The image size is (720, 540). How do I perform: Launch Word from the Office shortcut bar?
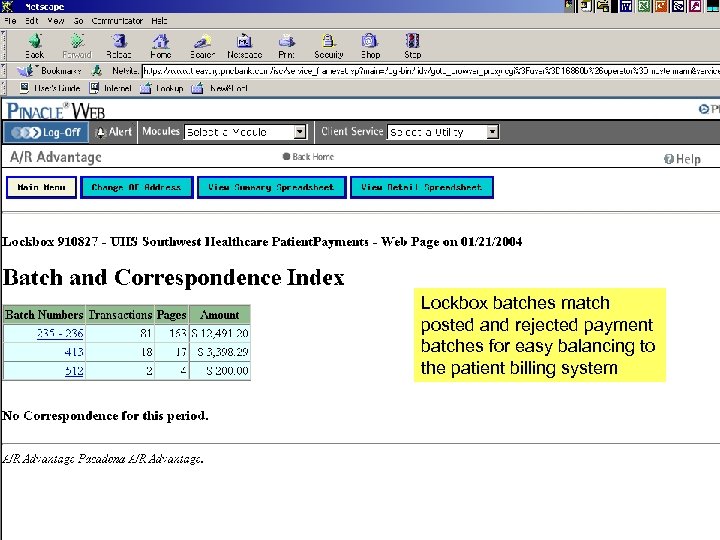point(626,6)
